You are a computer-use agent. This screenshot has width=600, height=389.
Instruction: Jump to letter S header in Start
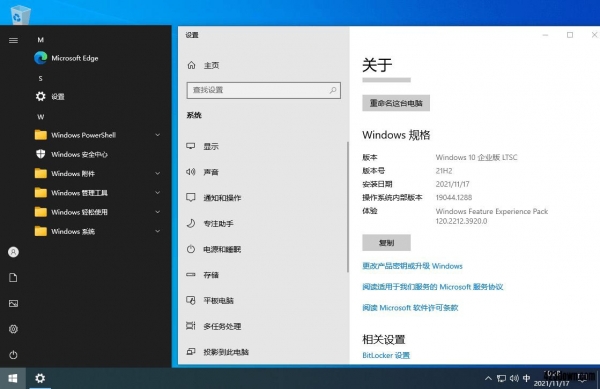pyautogui.click(x=41, y=78)
